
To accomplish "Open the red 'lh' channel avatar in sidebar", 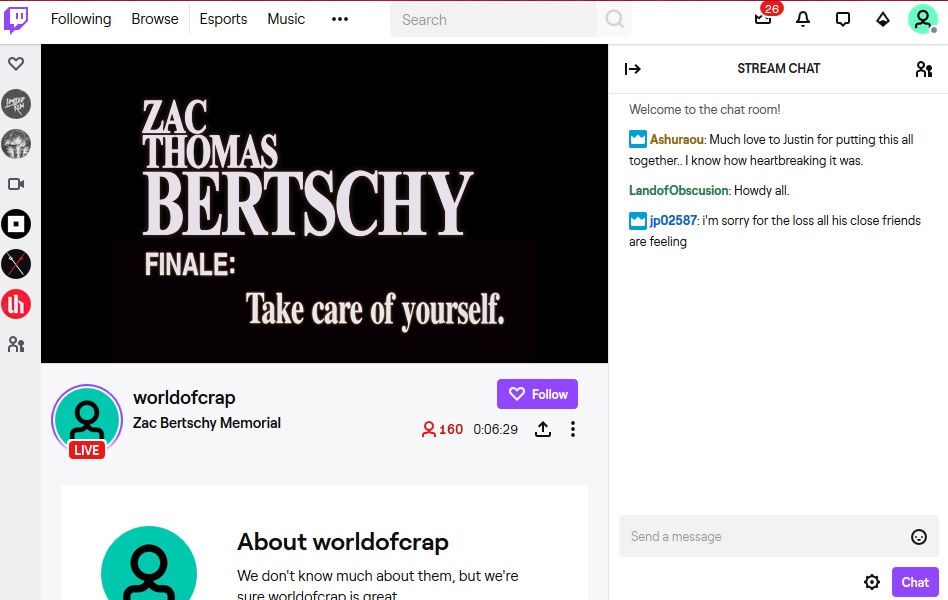I will point(16,304).
